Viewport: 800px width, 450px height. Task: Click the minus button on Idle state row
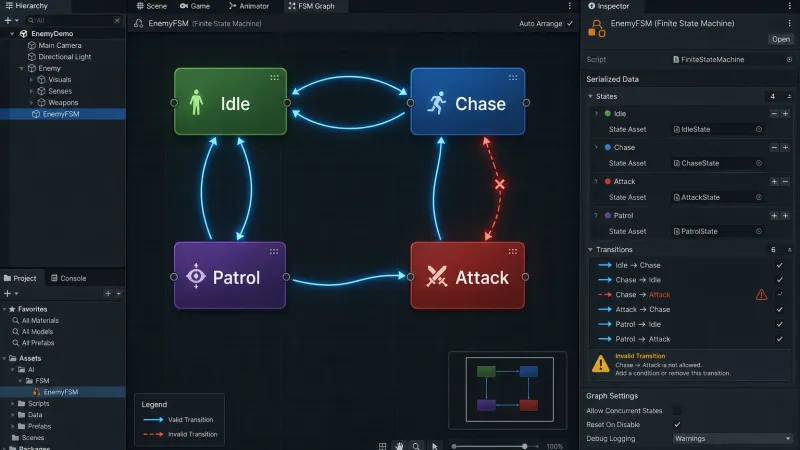[774, 114]
